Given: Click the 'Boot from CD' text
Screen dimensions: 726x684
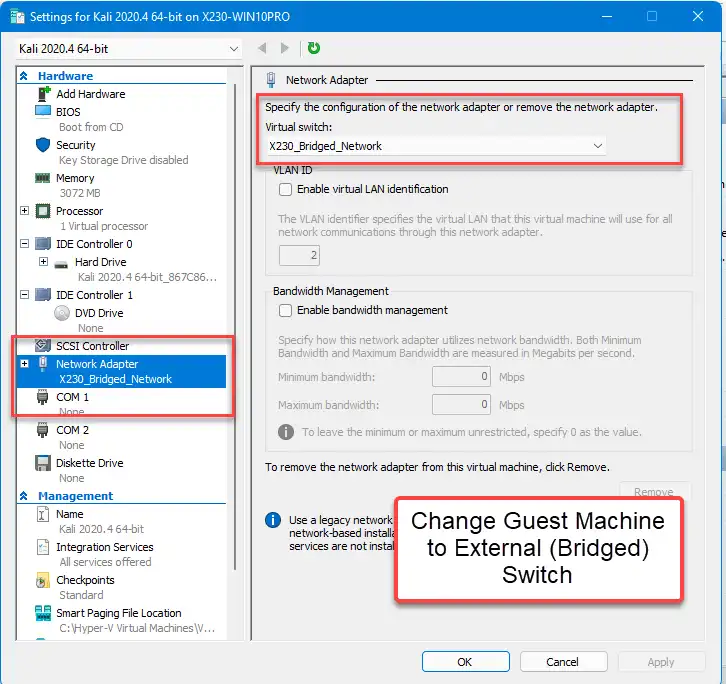Looking at the screenshot, I should [x=91, y=127].
